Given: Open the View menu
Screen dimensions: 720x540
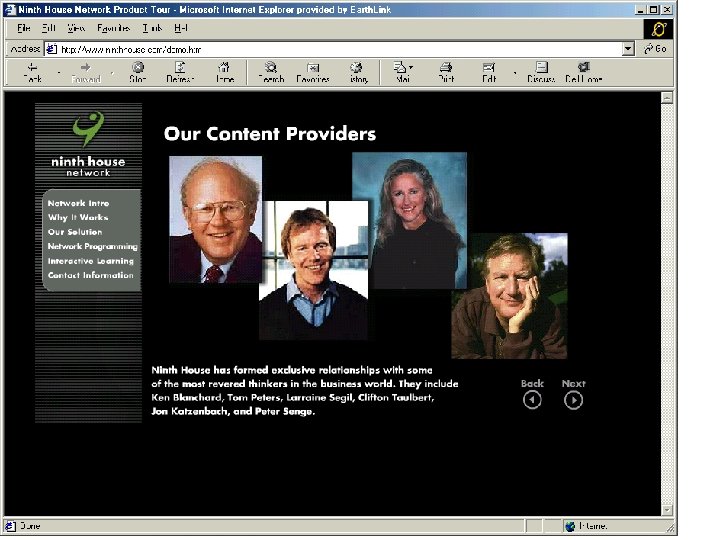Looking at the screenshot, I should click(x=76, y=28).
